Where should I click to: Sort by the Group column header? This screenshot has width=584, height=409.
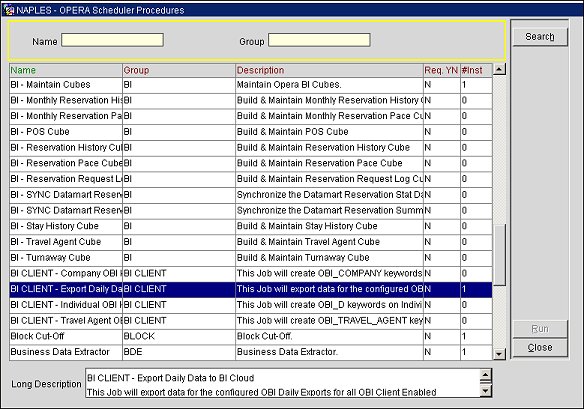pyautogui.click(x=179, y=70)
